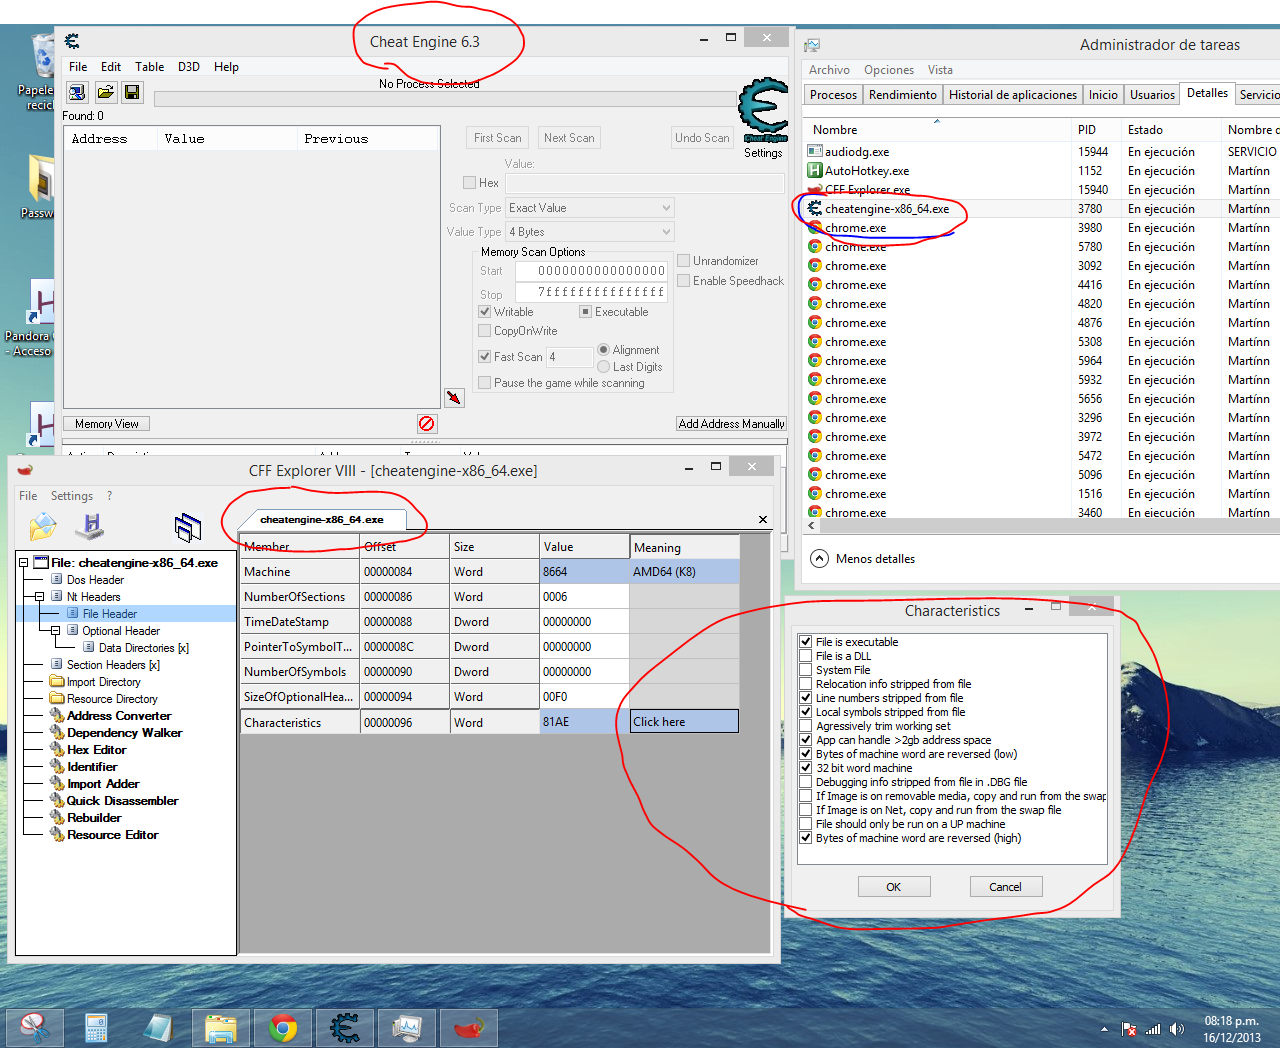Open Import Adder in CFF tree
This screenshot has height=1048, width=1280.
pos(103,784)
